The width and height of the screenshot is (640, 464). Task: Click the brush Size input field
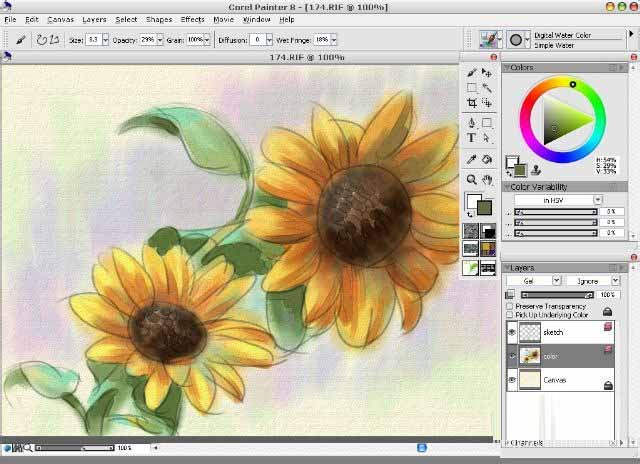[92, 39]
